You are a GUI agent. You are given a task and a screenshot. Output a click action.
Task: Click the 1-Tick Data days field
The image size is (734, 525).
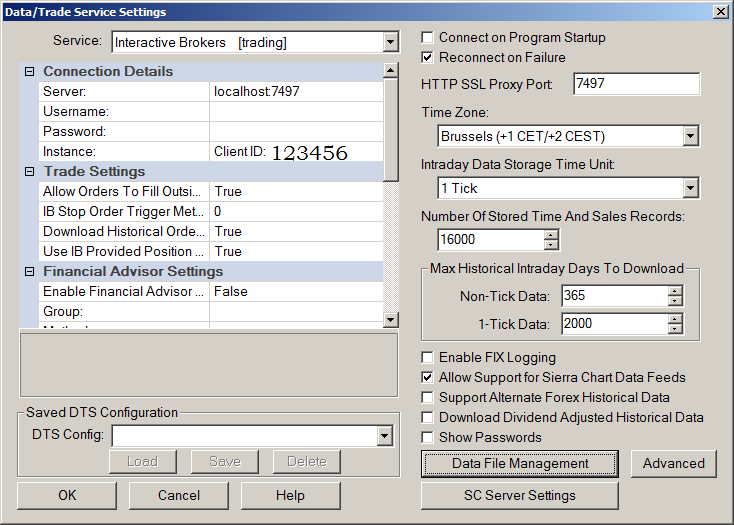click(x=615, y=324)
